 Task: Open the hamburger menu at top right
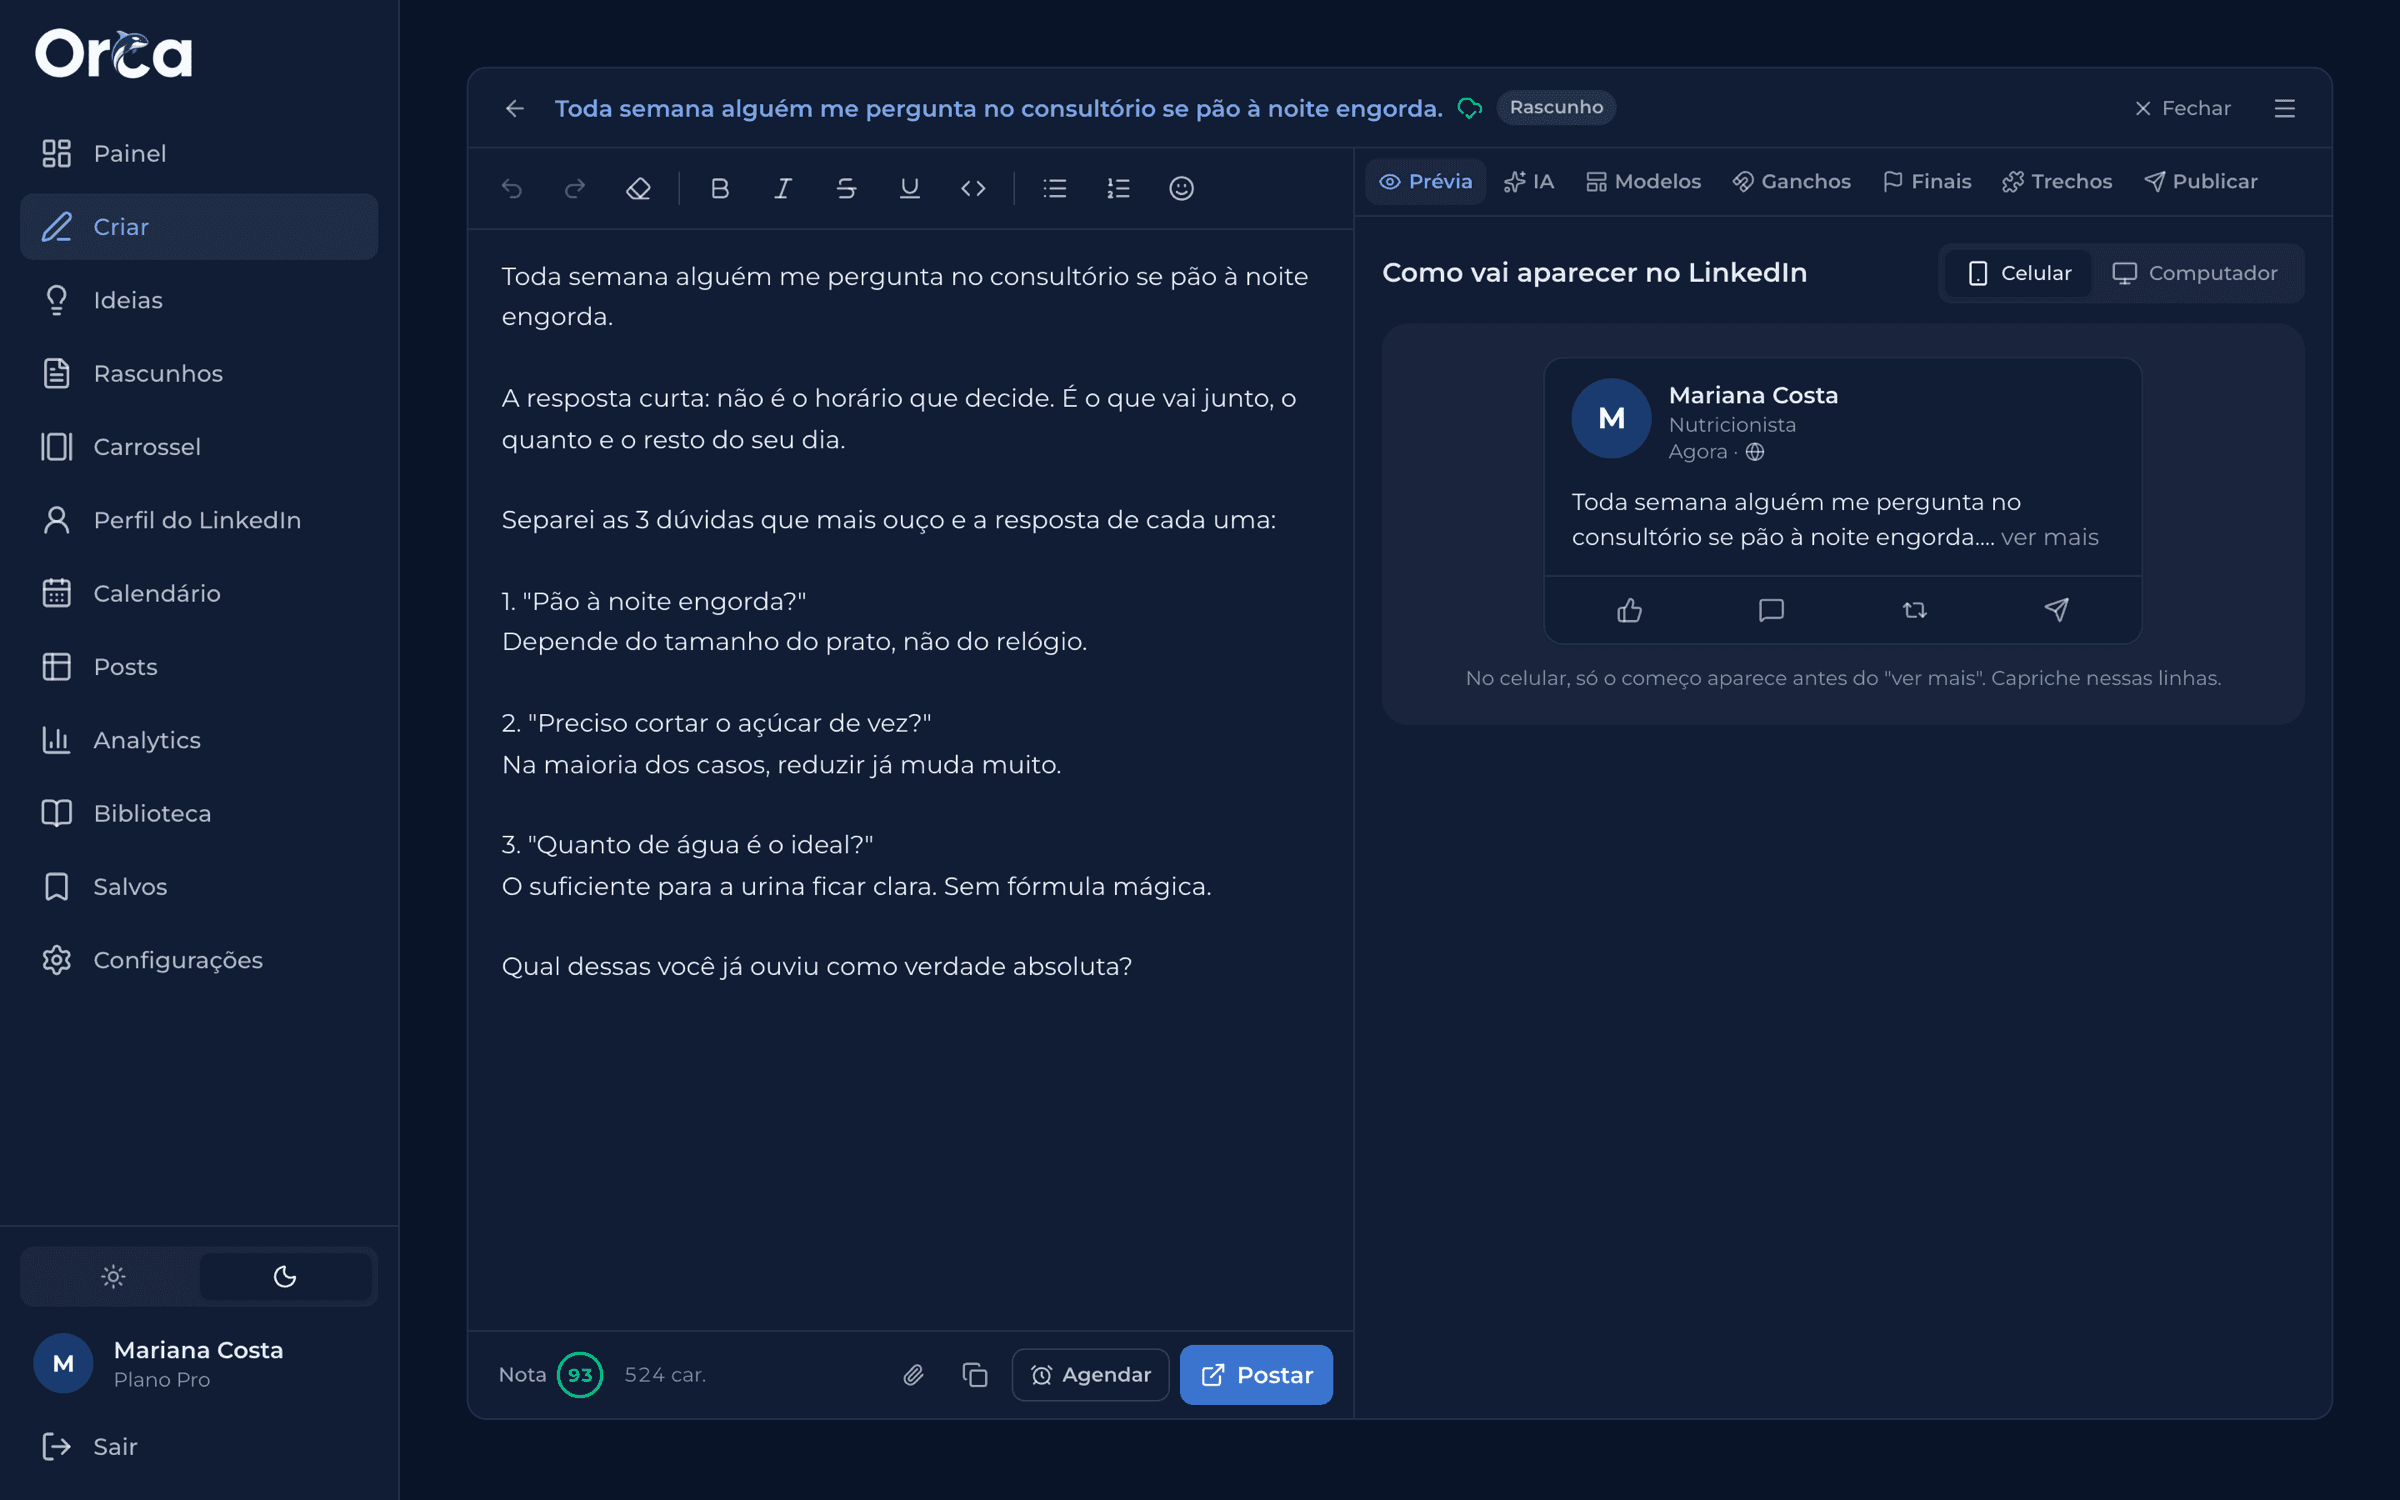[x=2284, y=108]
